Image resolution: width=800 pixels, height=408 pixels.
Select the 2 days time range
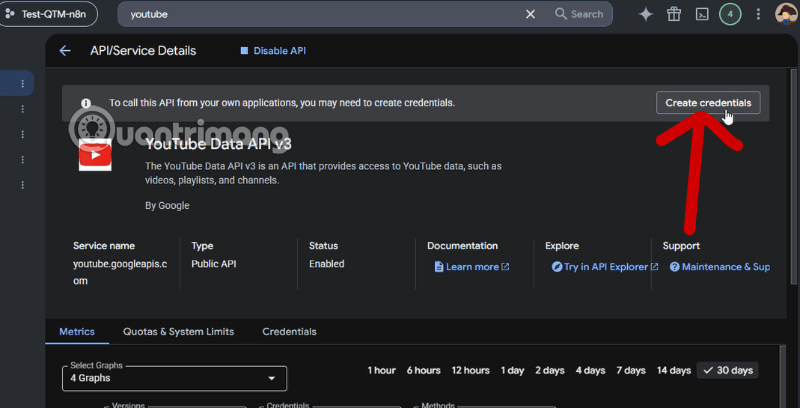pyautogui.click(x=549, y=370)
